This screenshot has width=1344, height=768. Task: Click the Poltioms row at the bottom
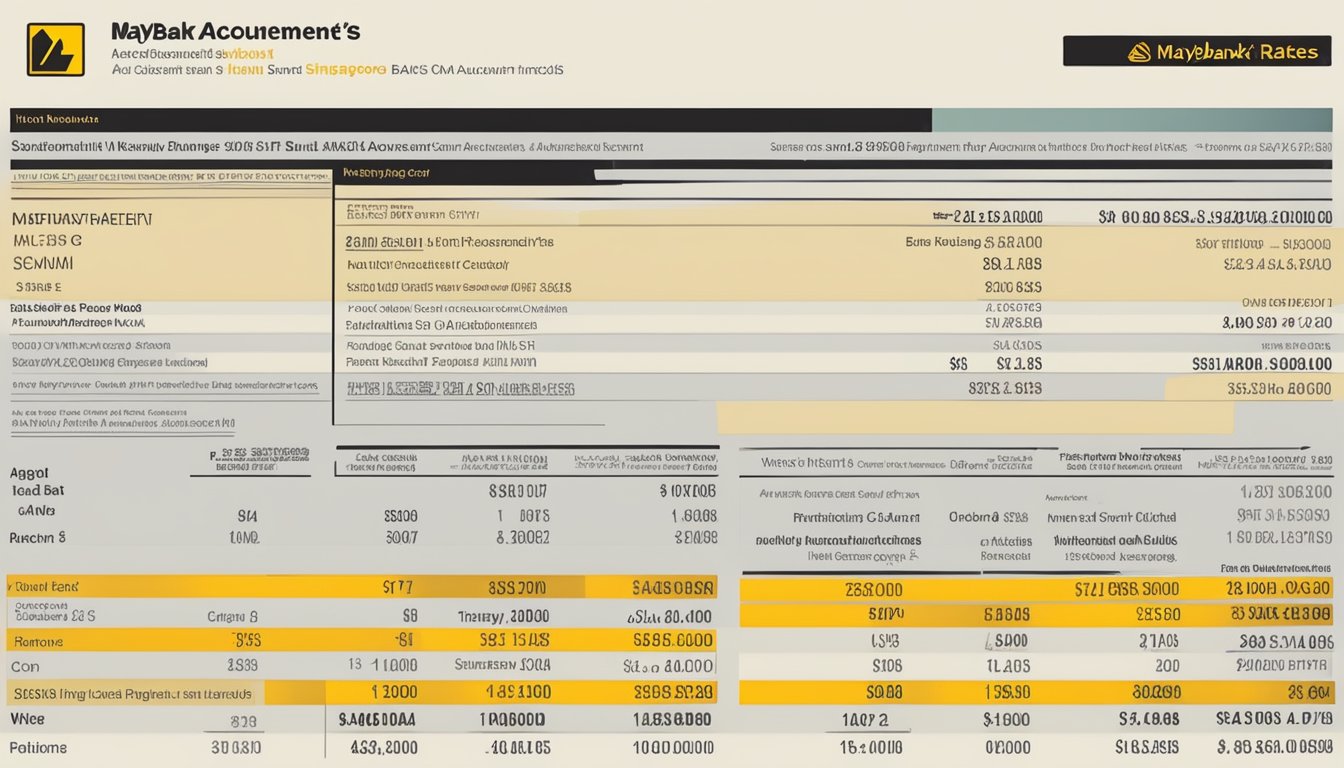(x=38, y=747)
